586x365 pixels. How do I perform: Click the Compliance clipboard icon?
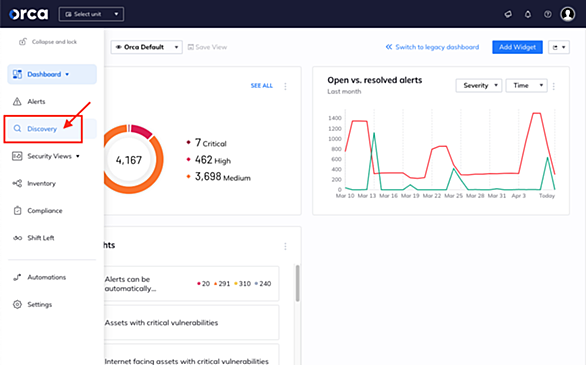click(x=17, y=210)
